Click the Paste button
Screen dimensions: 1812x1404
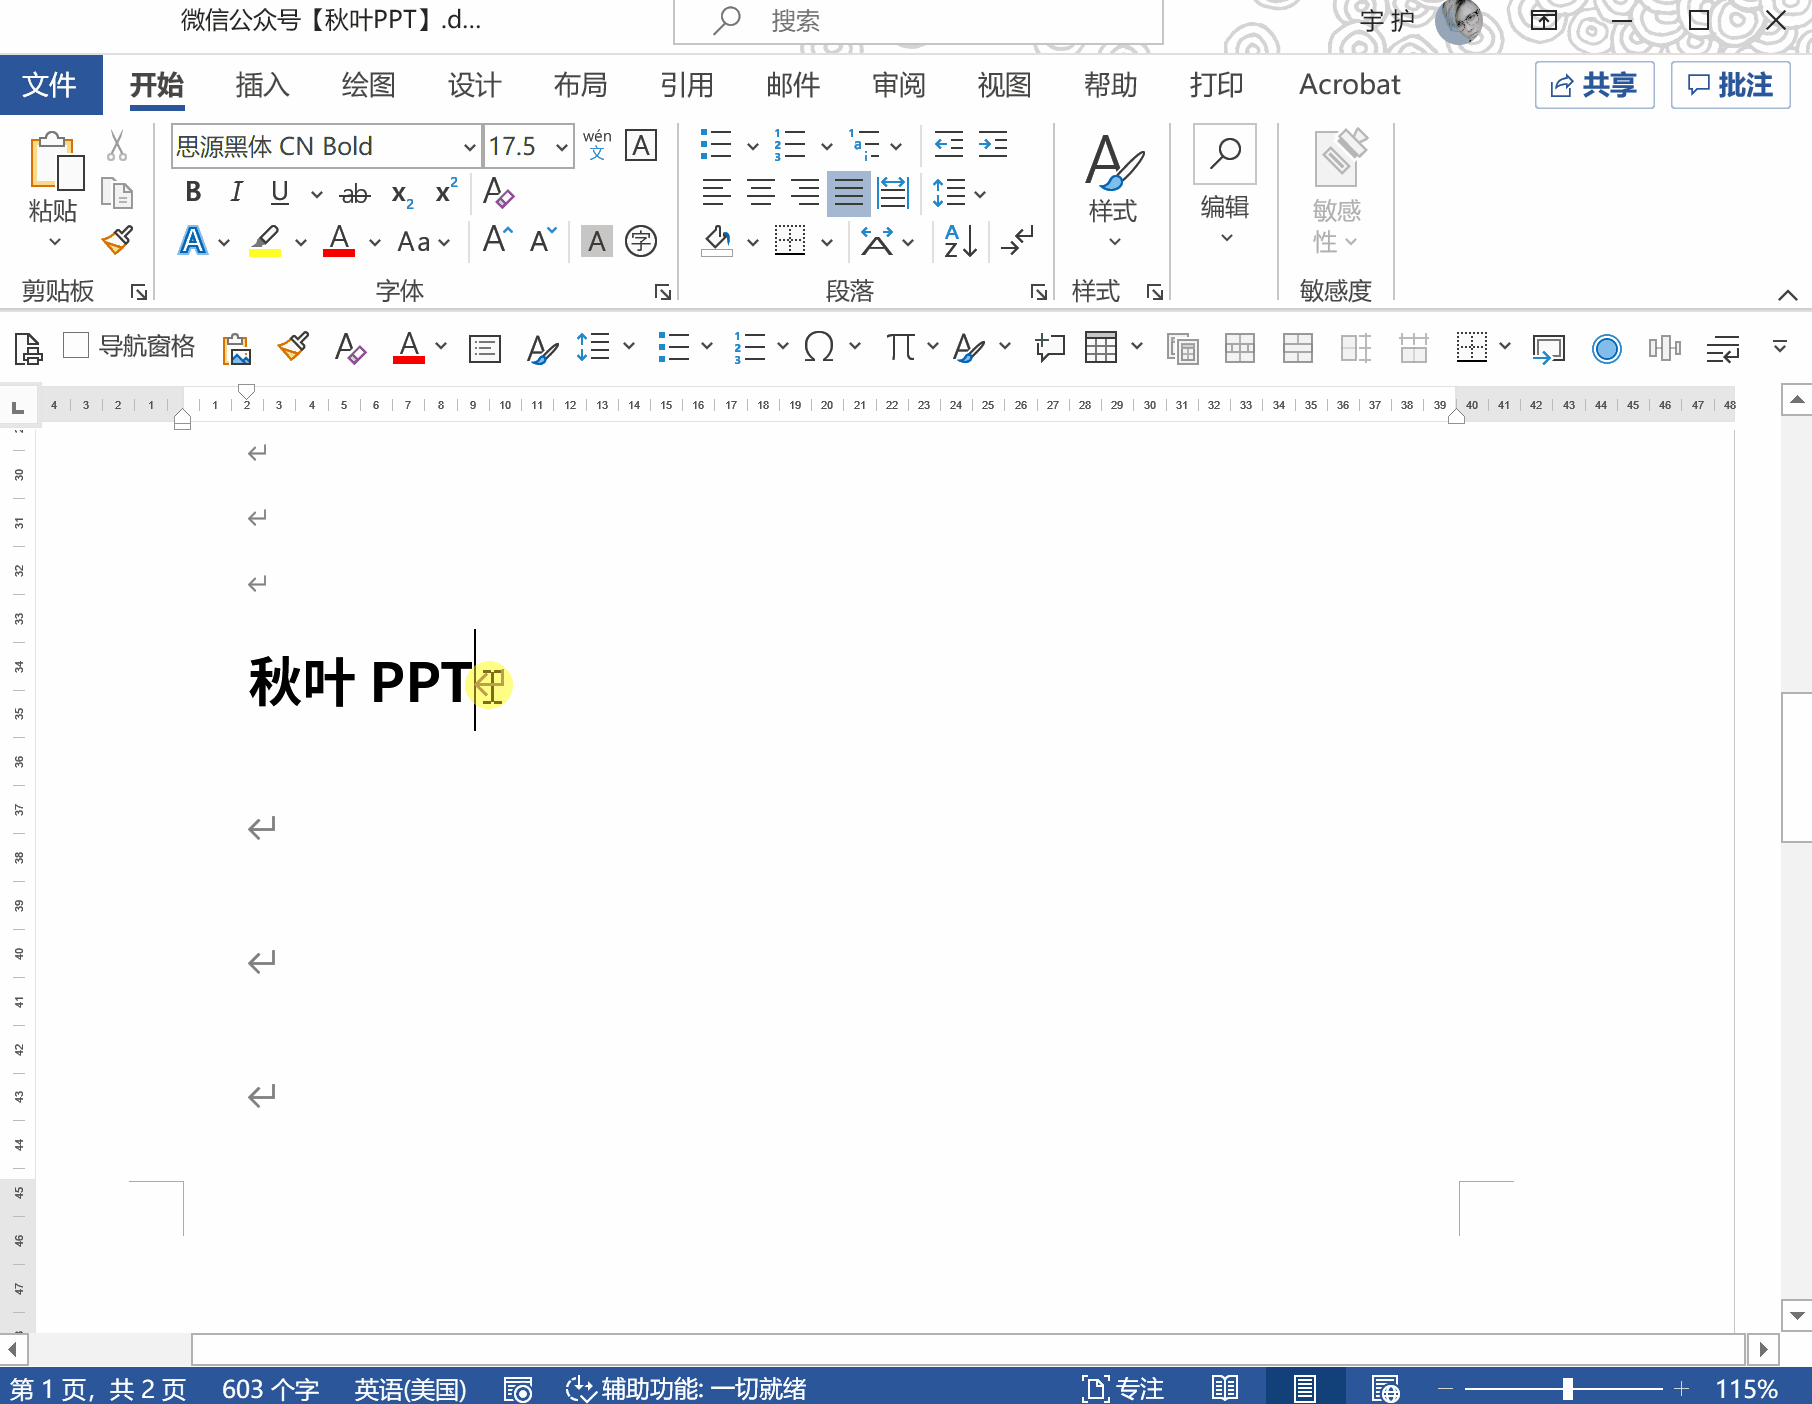point(55,162)
